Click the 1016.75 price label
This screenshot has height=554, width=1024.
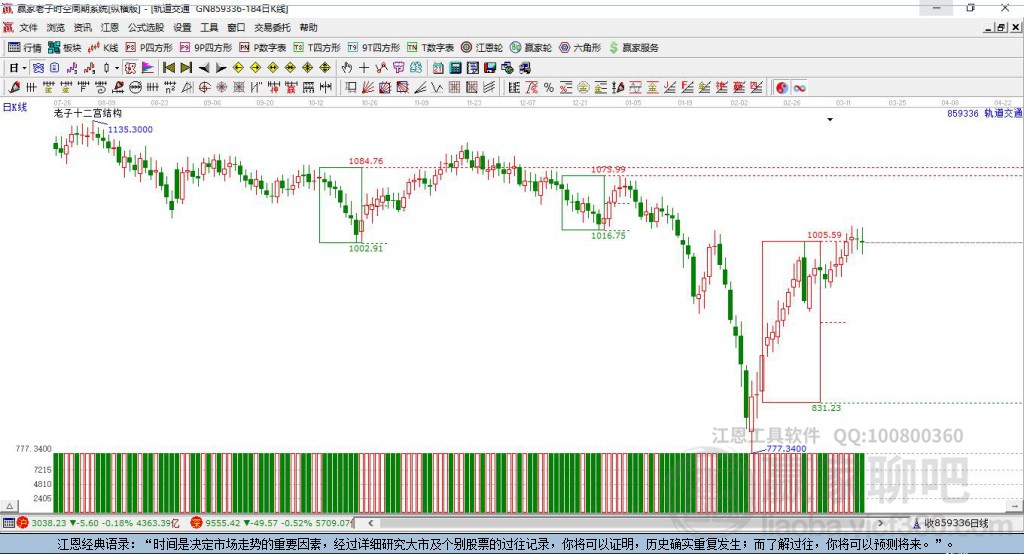pyautogui.click(x=608, y=235)
